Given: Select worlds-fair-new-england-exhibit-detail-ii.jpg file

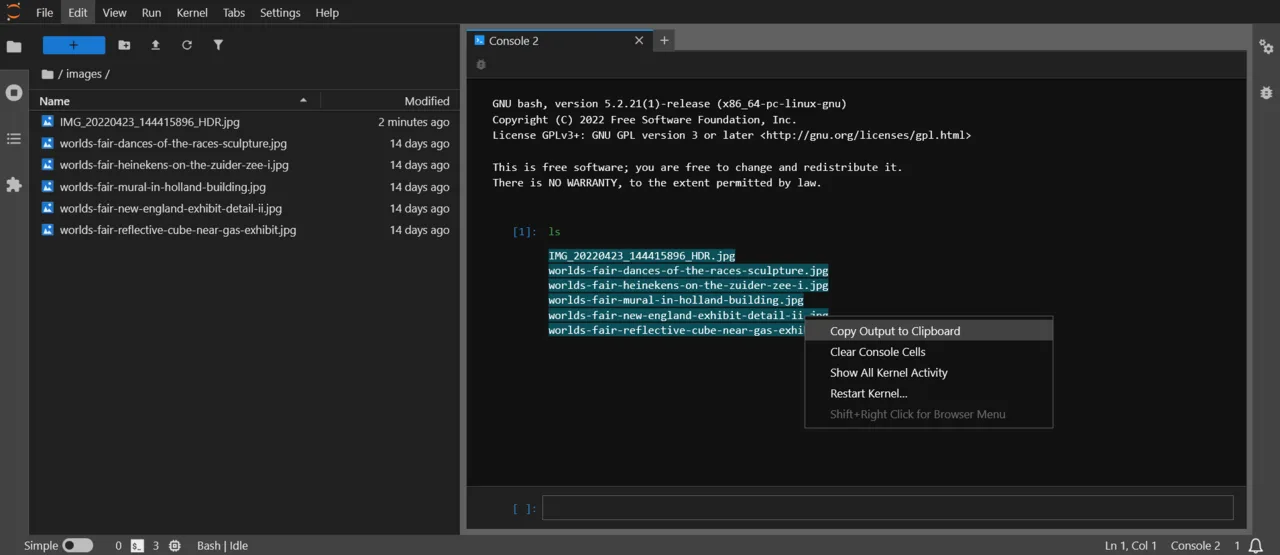Looking at the screenshot, I should [245, 209].
